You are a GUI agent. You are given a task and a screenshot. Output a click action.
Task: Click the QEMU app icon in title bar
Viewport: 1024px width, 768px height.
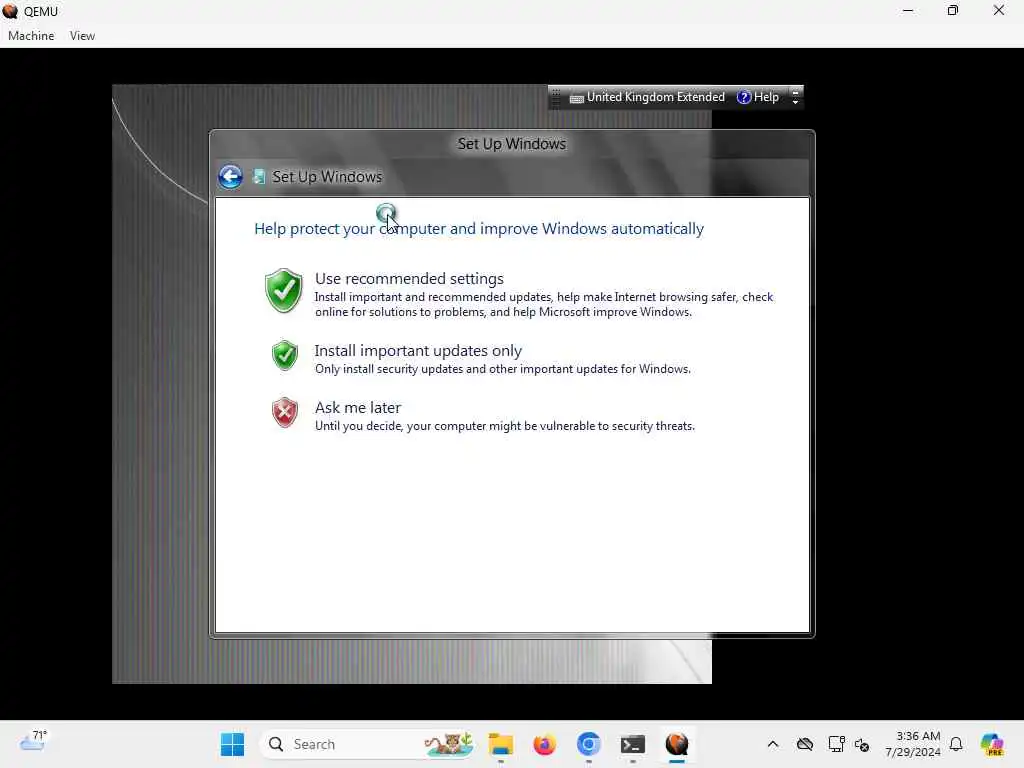pos(10,11)
